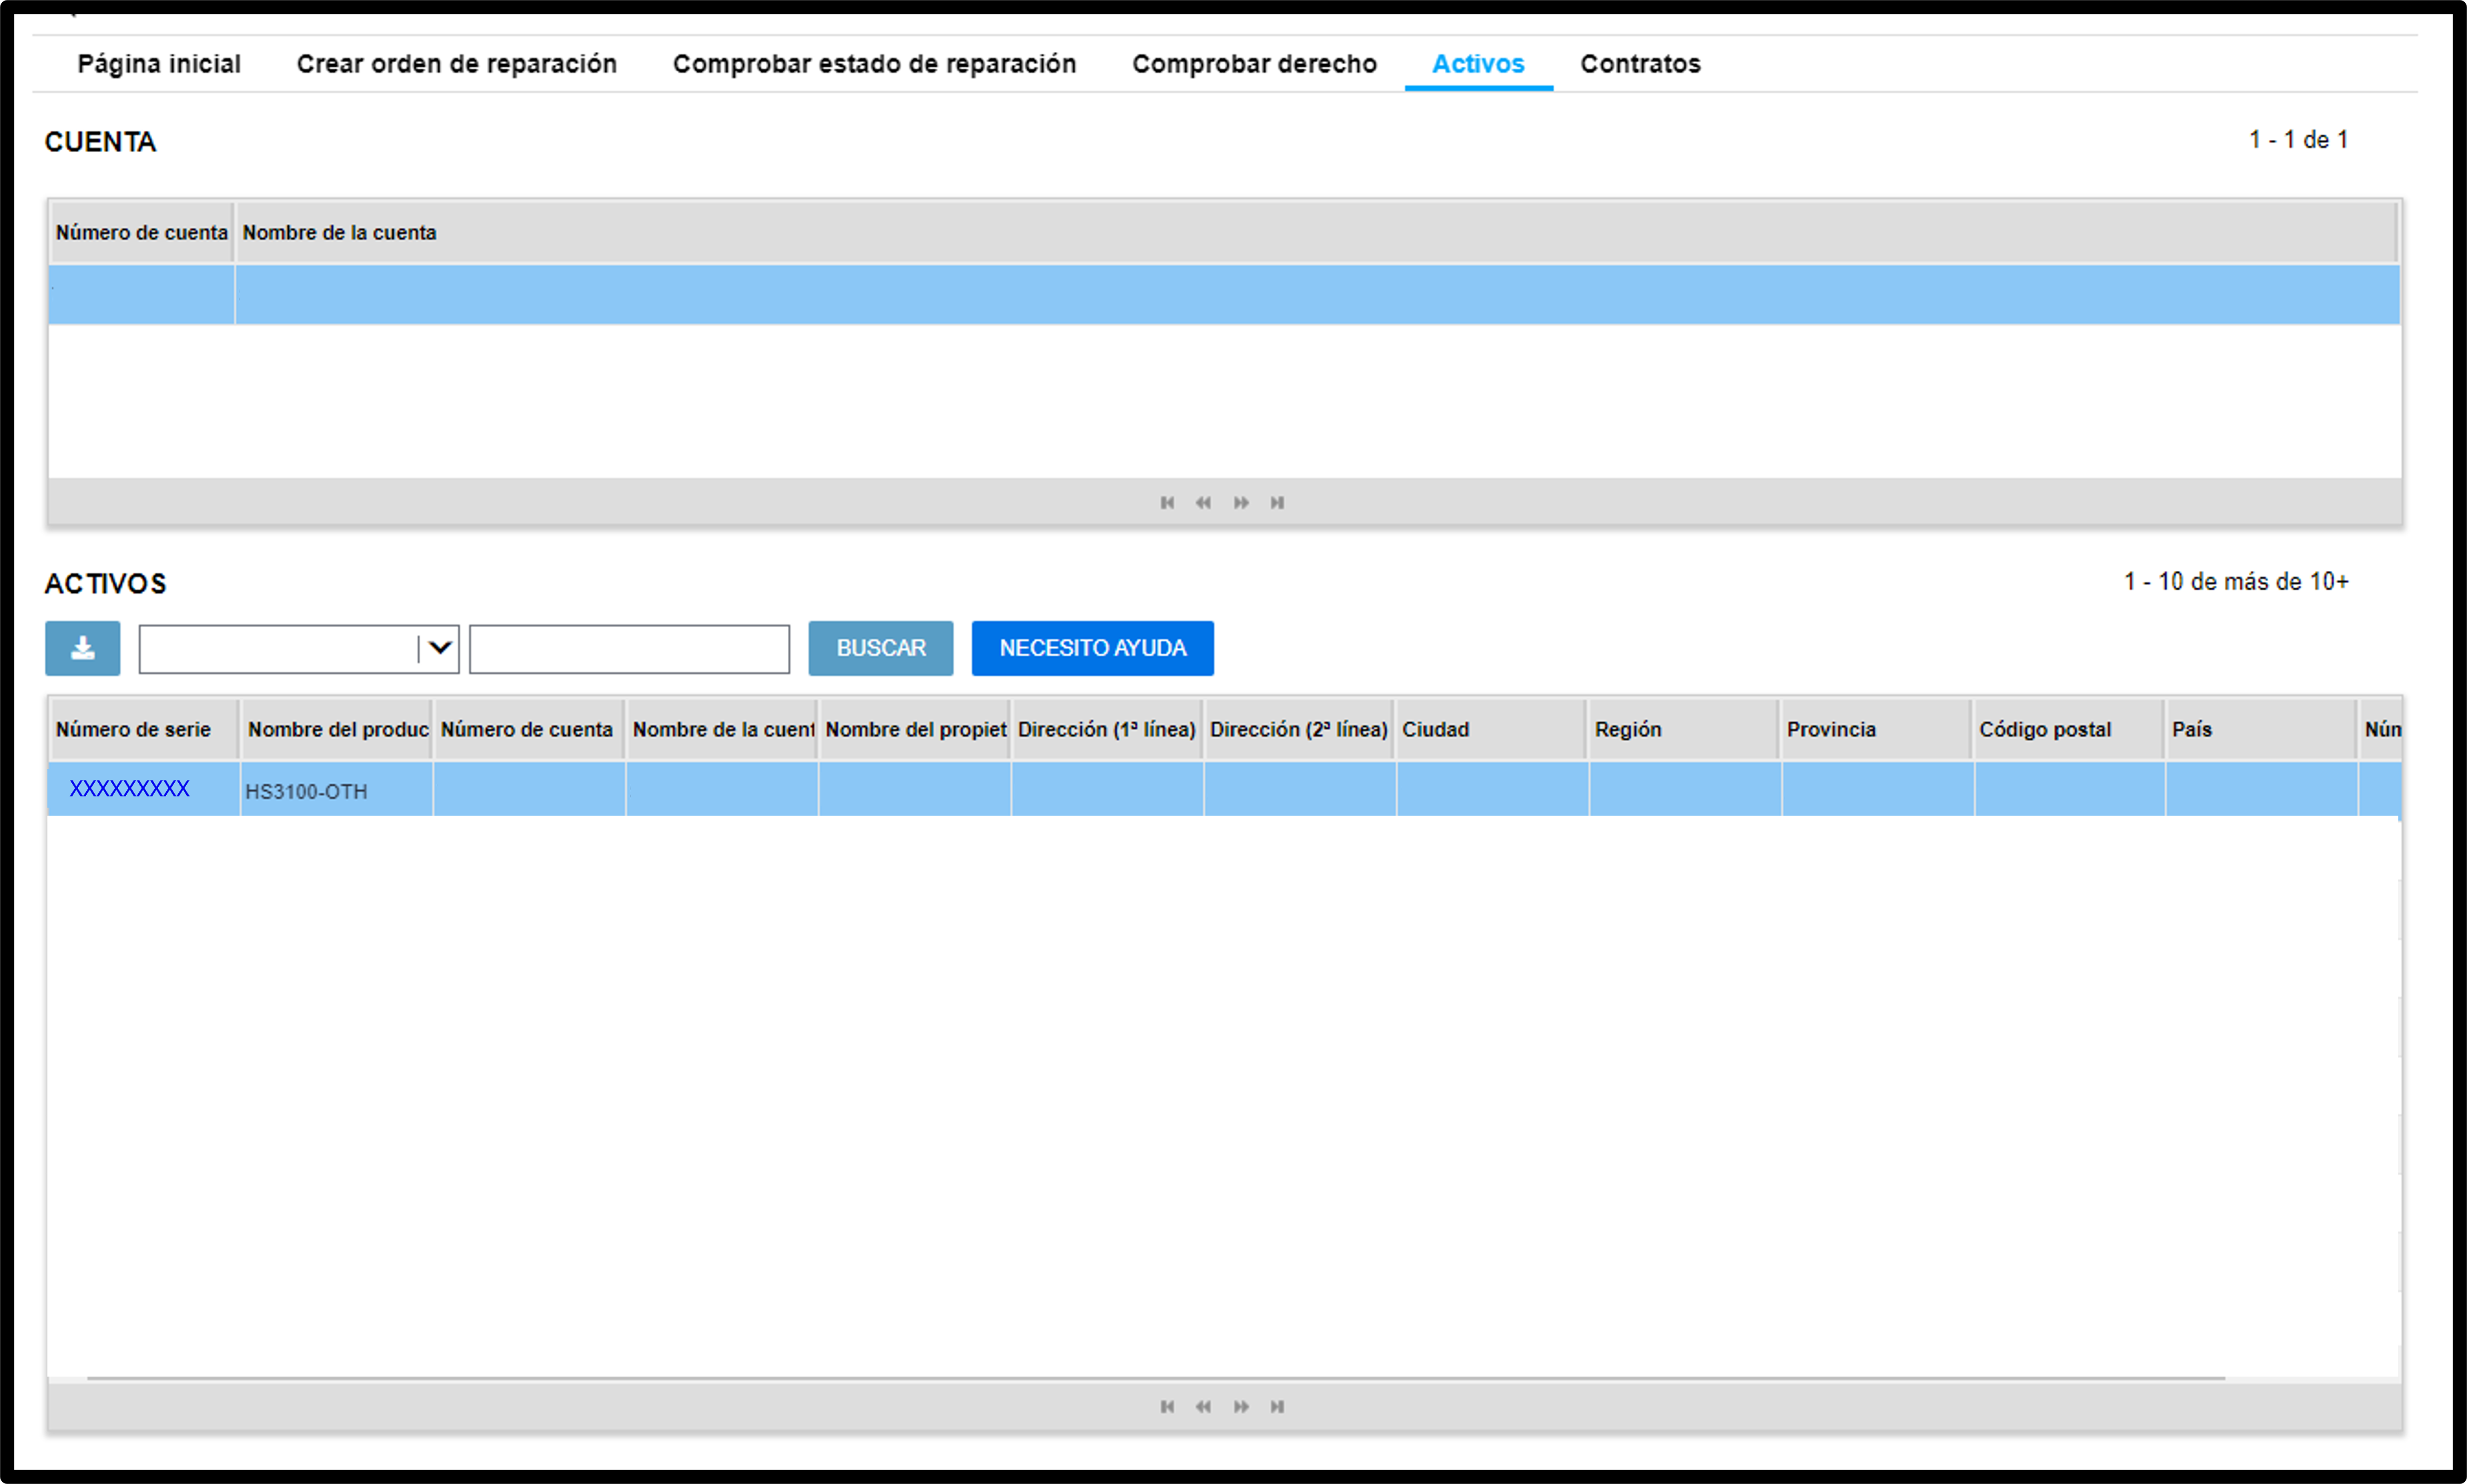Go to first page in Activos pager
Image resolution: width=2467 pixels, height=1484 pixels.
coord(1167,1406)
